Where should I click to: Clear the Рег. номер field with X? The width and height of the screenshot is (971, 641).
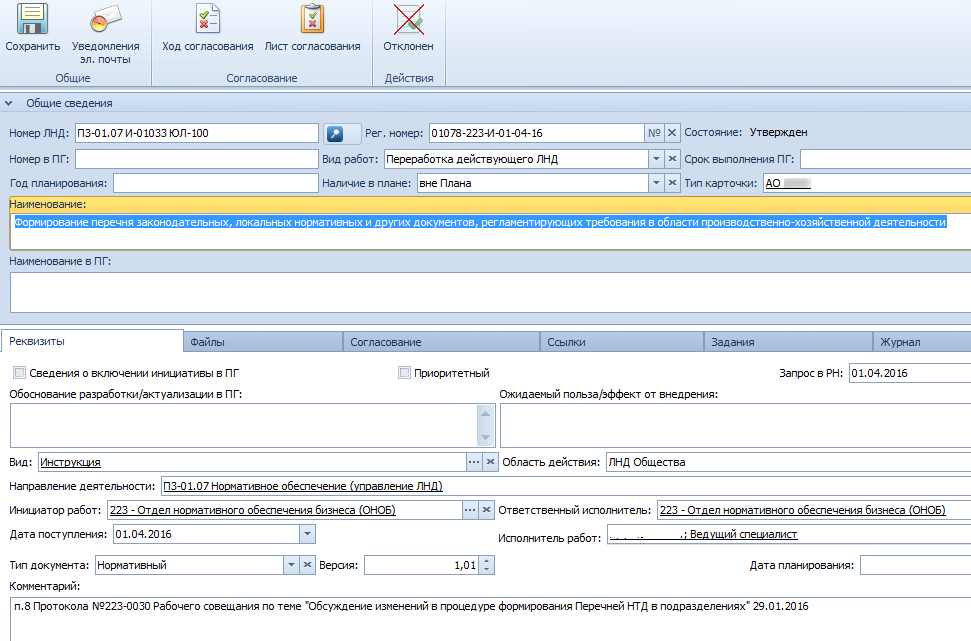coord(672,133)
